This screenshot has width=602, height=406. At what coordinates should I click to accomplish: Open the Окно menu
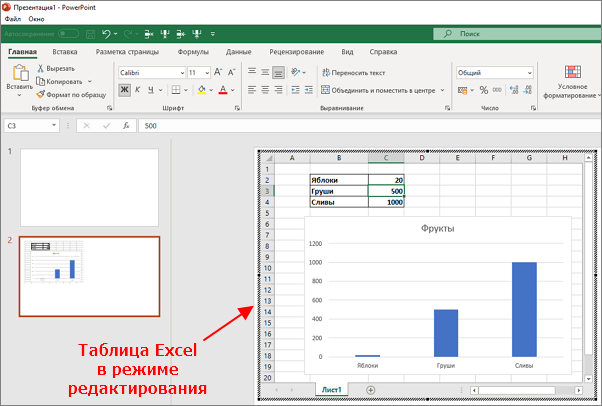click(36, 19)
